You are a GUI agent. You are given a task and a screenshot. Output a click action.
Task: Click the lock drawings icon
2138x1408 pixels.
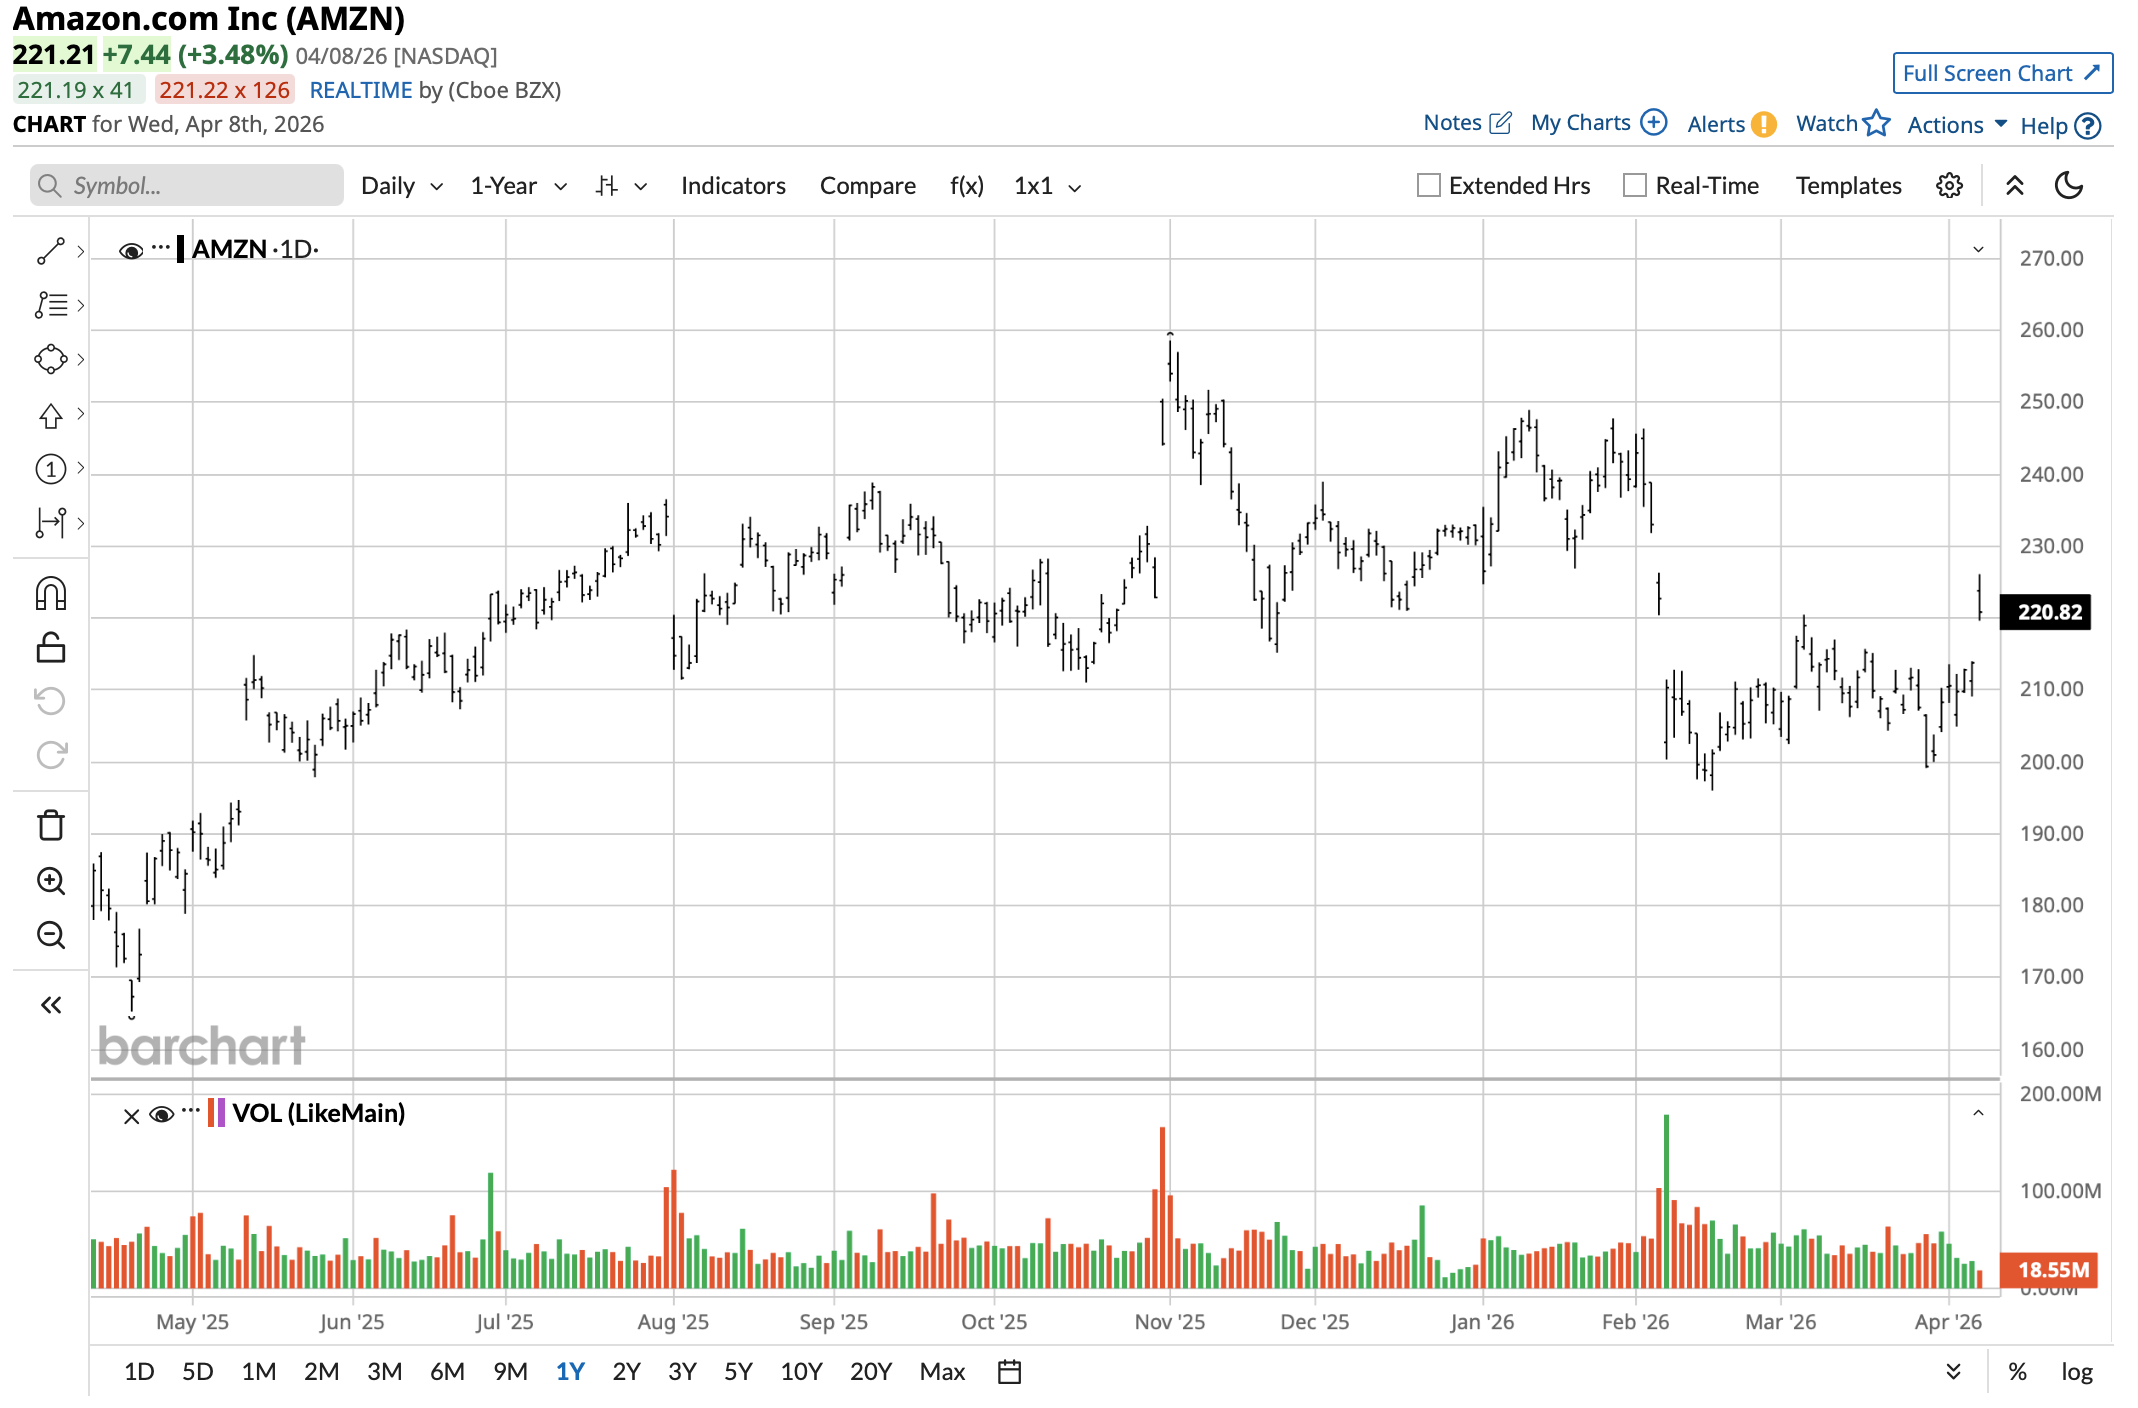click(50, 648)
